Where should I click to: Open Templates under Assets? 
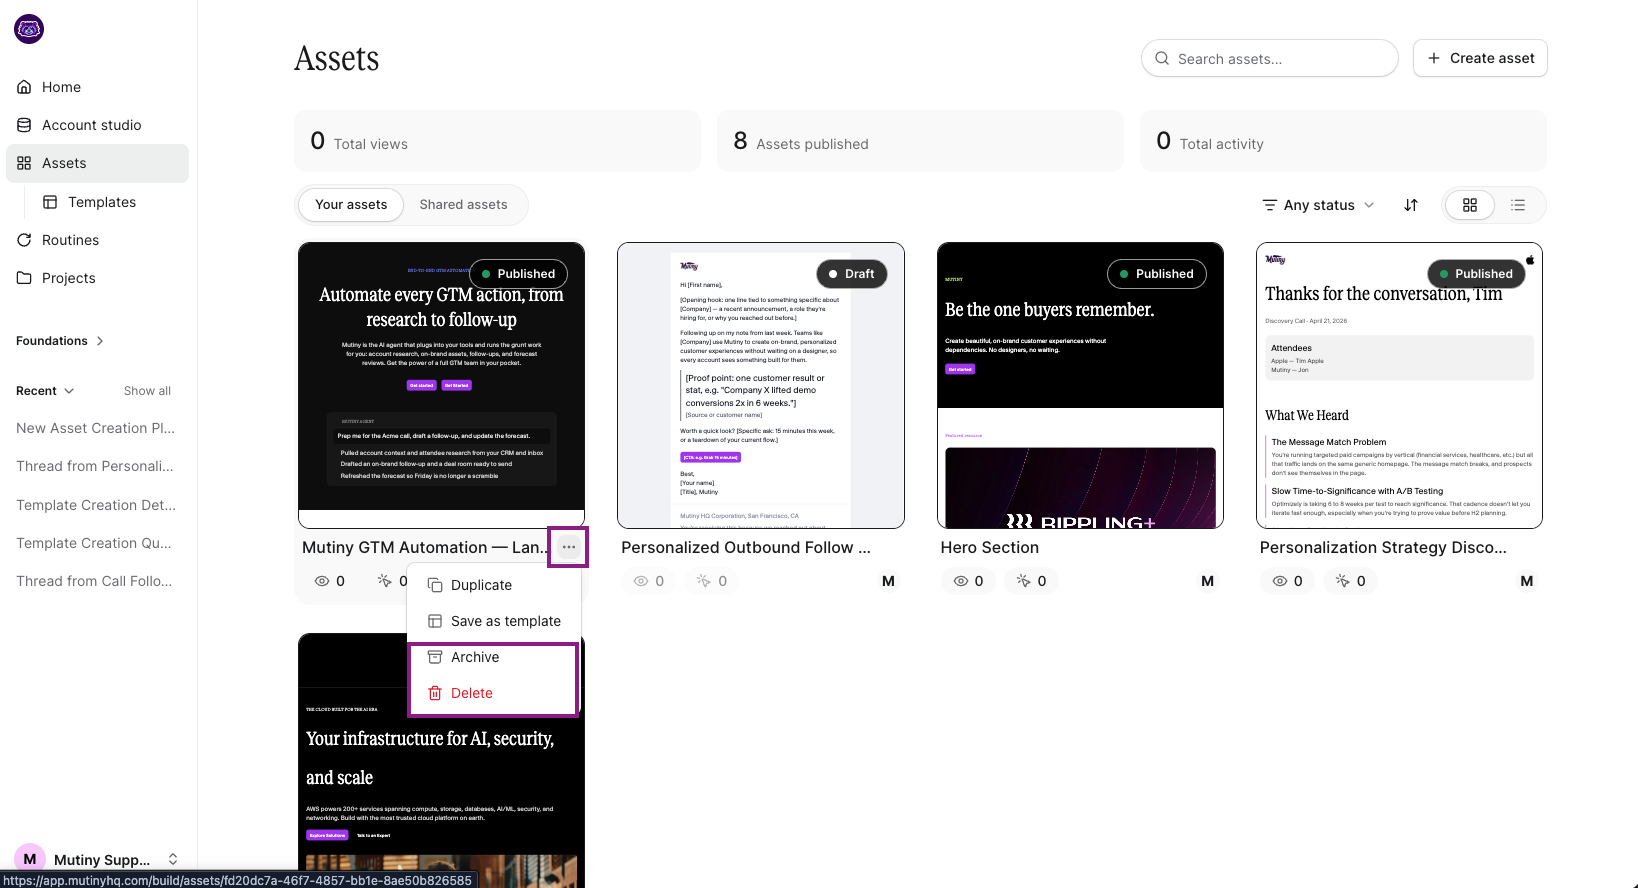click(x=110, y=202)
